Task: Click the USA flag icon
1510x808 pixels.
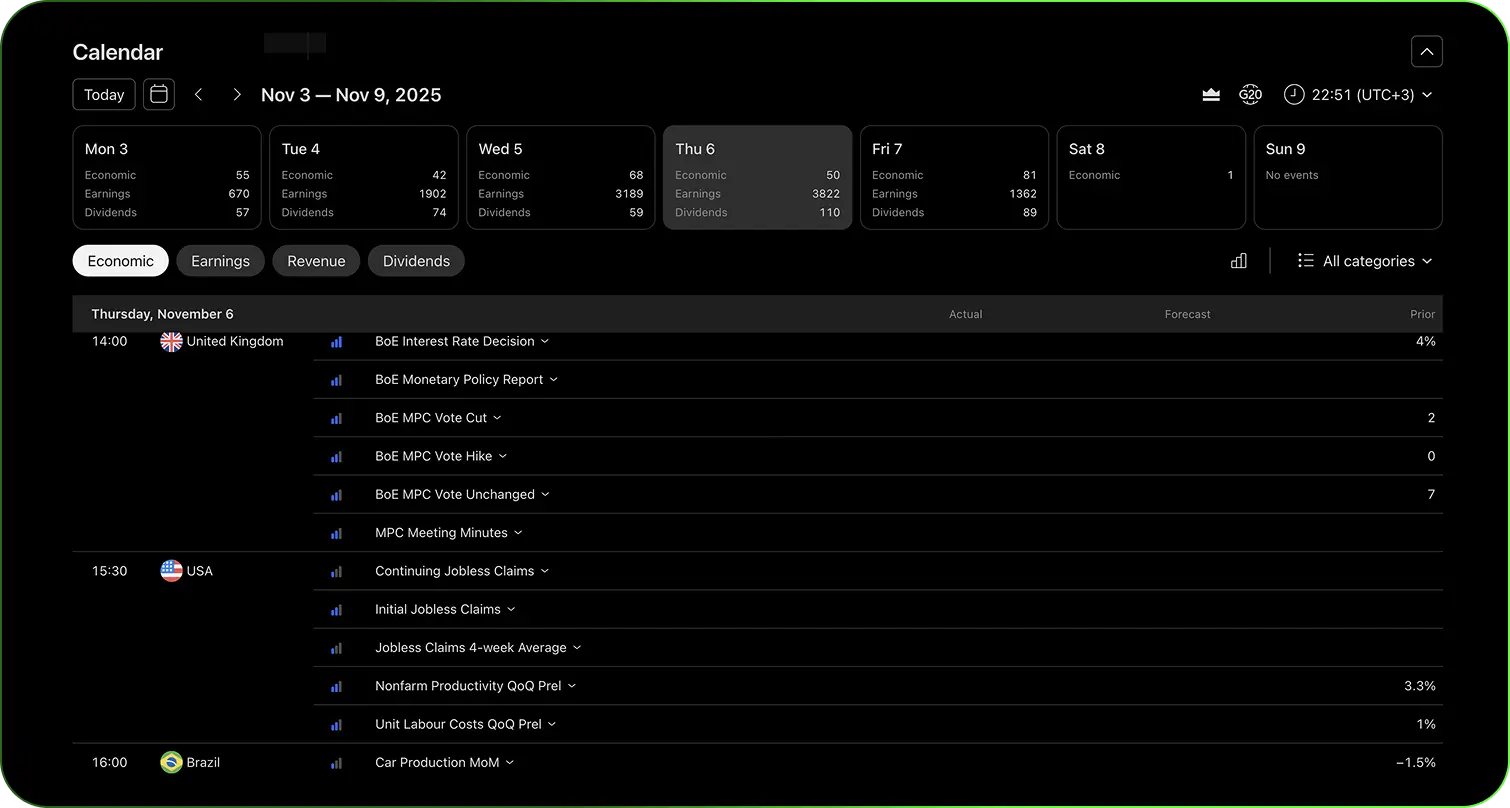Action: 171,571
